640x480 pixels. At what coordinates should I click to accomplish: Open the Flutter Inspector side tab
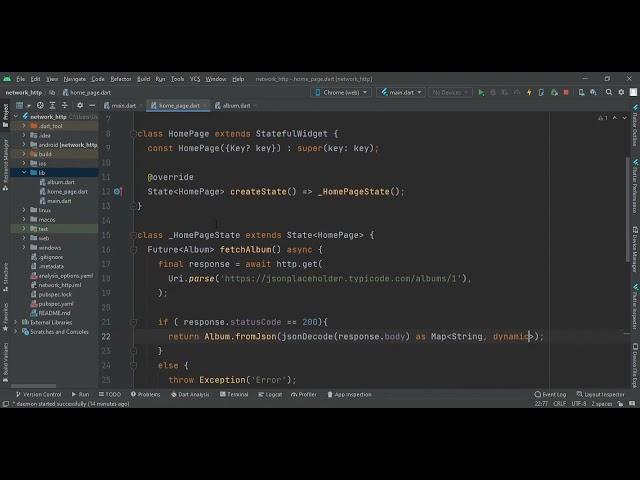coord(635,305)
